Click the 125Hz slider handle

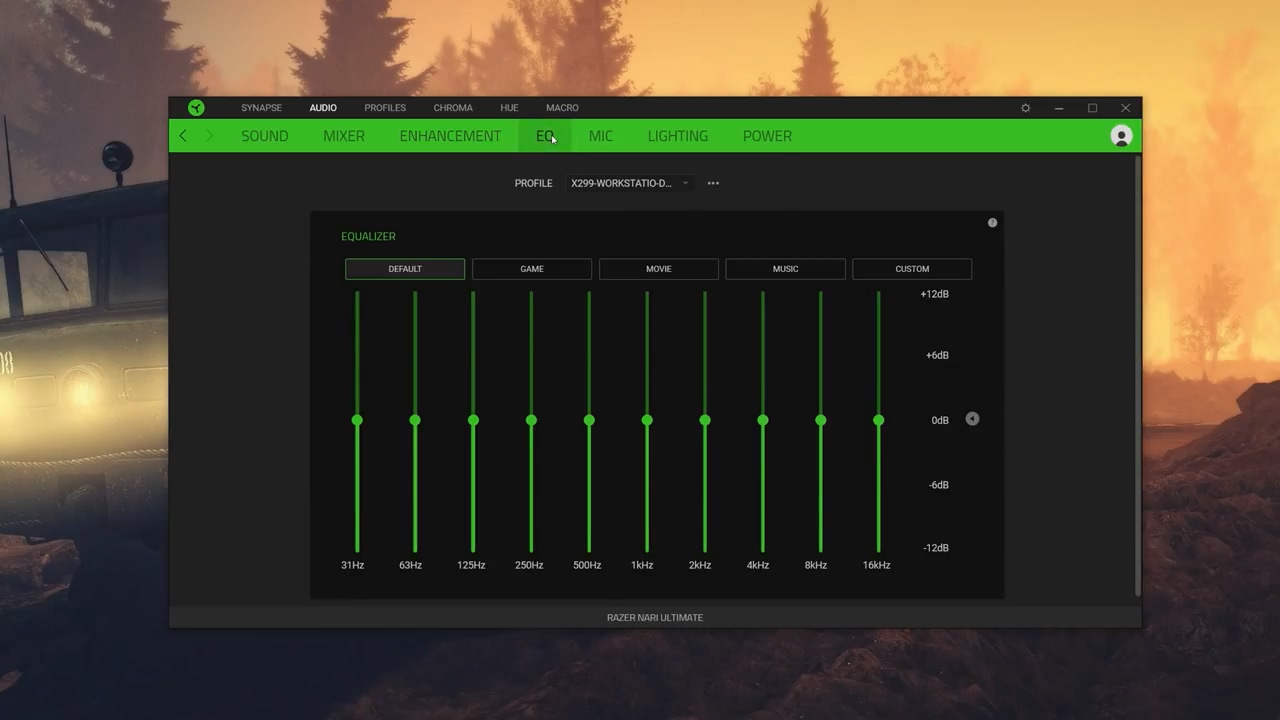click(473, 420)
